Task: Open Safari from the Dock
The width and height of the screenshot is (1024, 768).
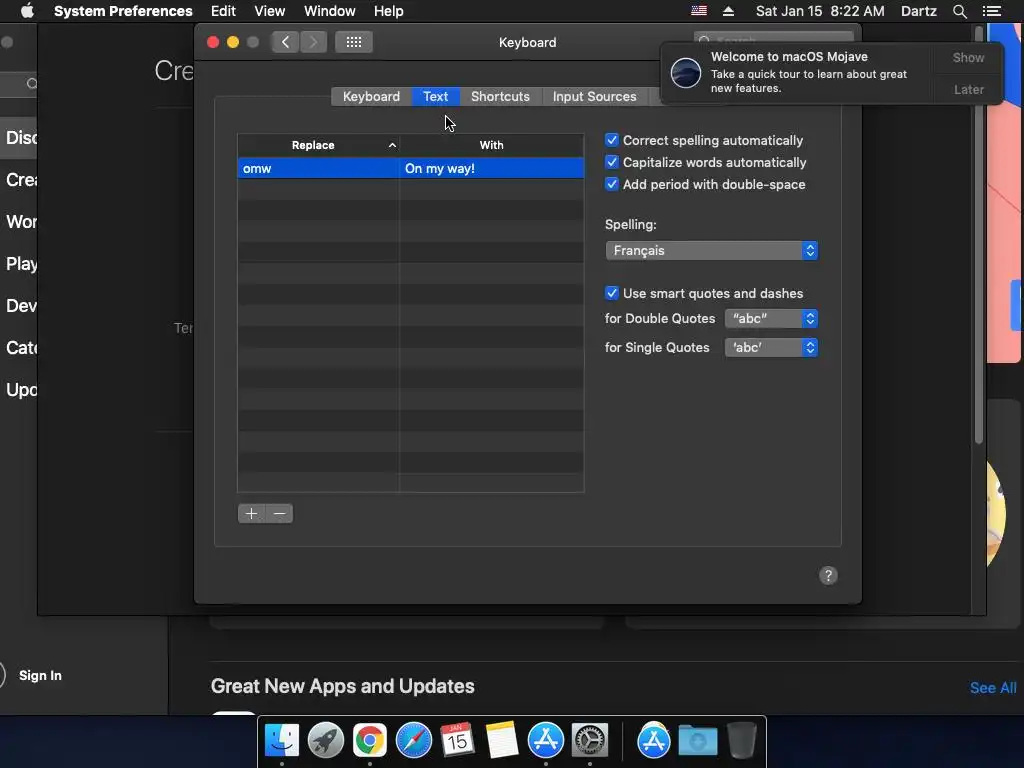Action: click(413, 741)
